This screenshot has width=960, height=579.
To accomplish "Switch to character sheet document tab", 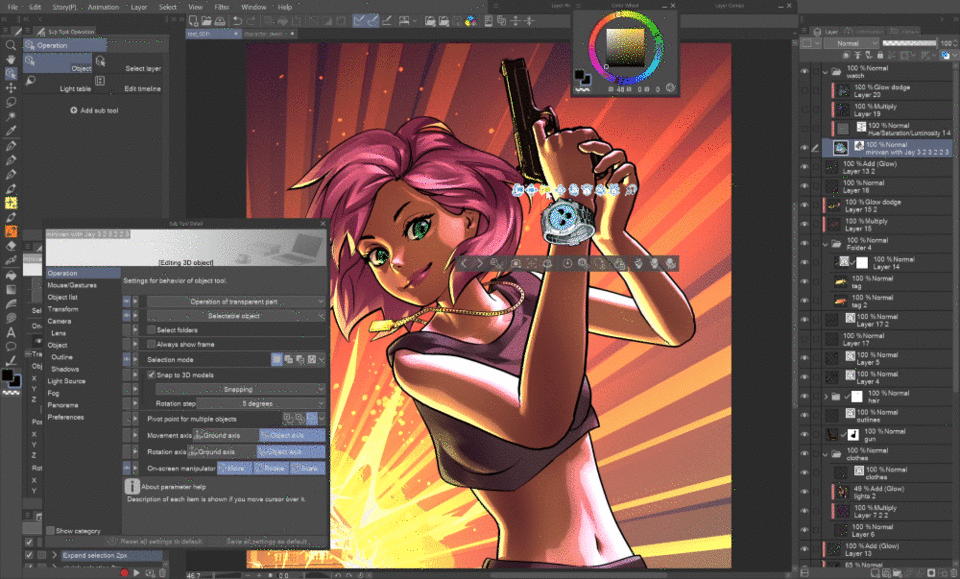I will [268, 34].
